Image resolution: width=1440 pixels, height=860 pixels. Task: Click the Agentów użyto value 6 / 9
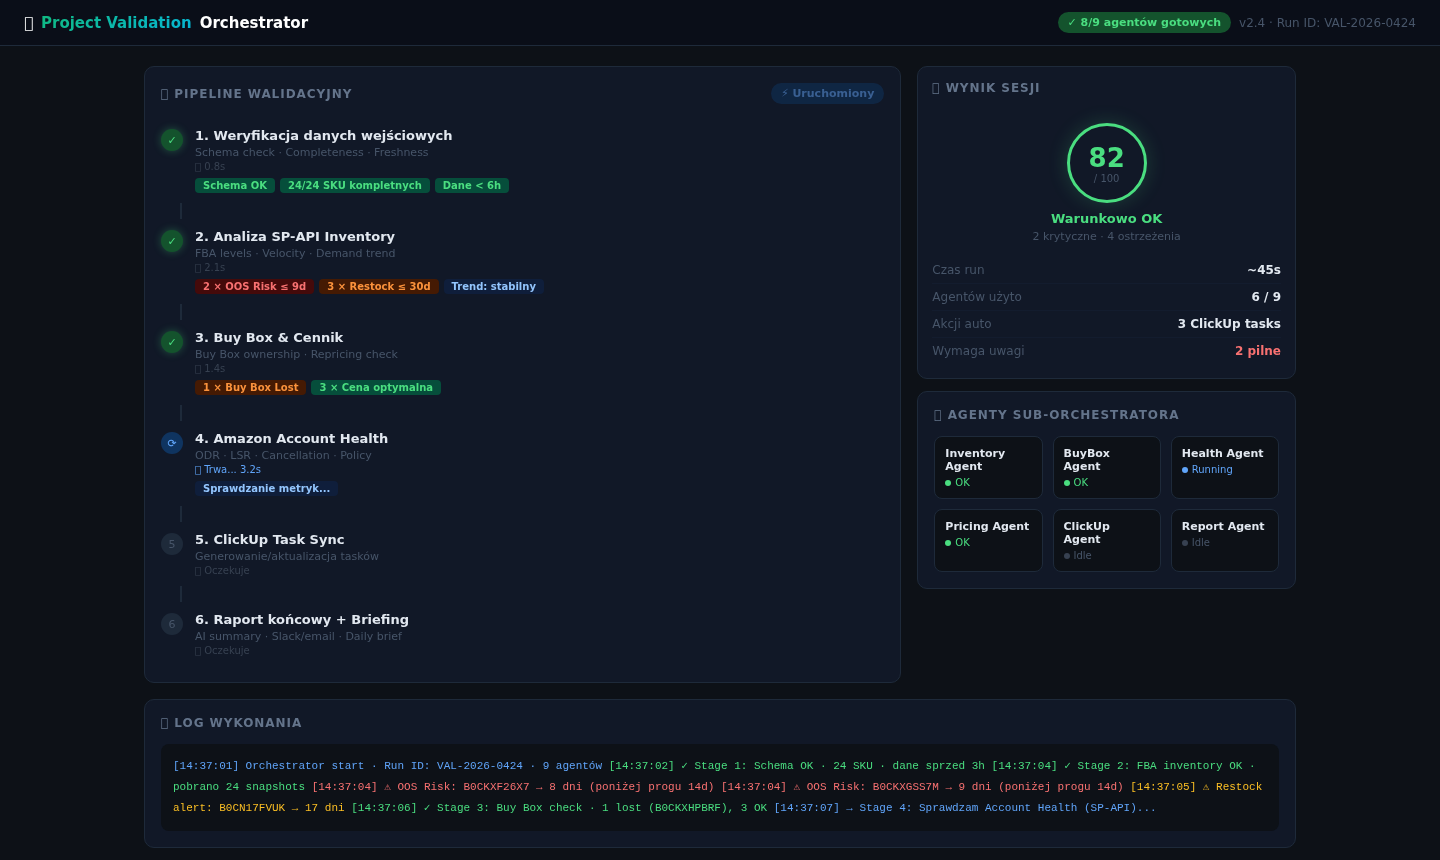tap(1266, 297)
